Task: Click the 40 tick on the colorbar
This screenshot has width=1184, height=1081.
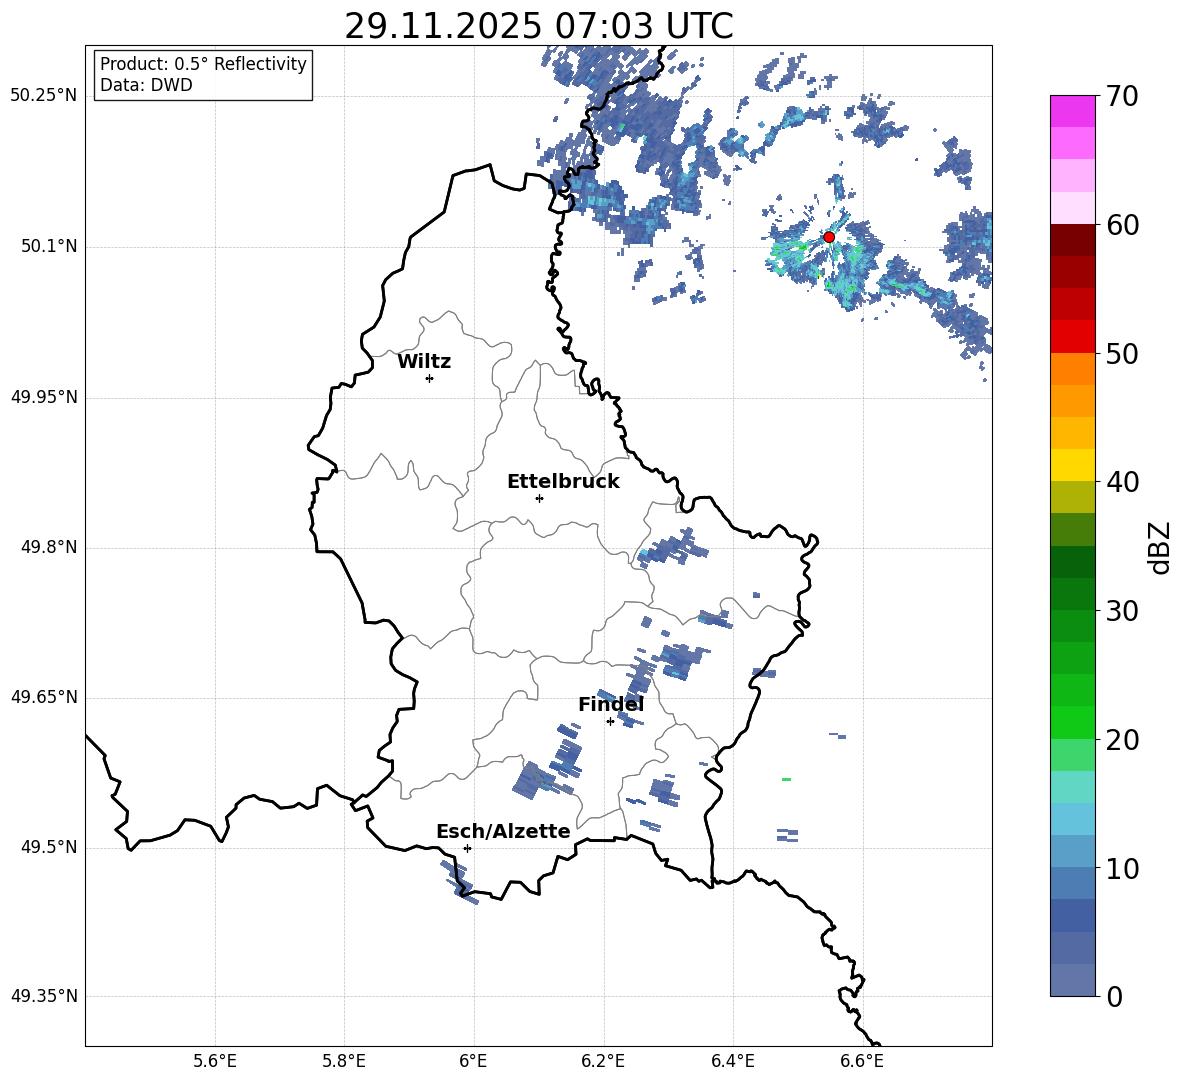Action: click(x=1122, y=482)
